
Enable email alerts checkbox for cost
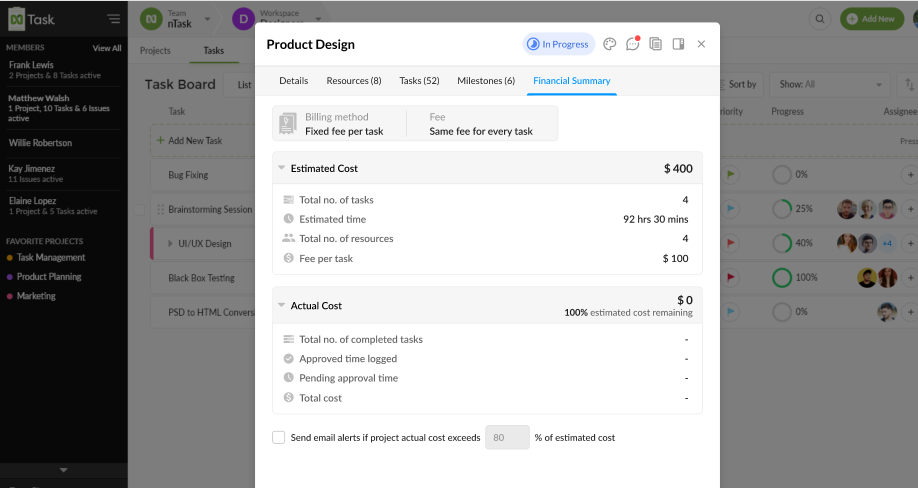[279, 437]
